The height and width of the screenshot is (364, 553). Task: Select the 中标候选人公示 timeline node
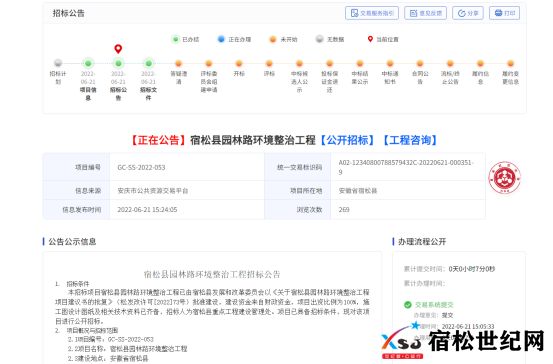point(299,63)
